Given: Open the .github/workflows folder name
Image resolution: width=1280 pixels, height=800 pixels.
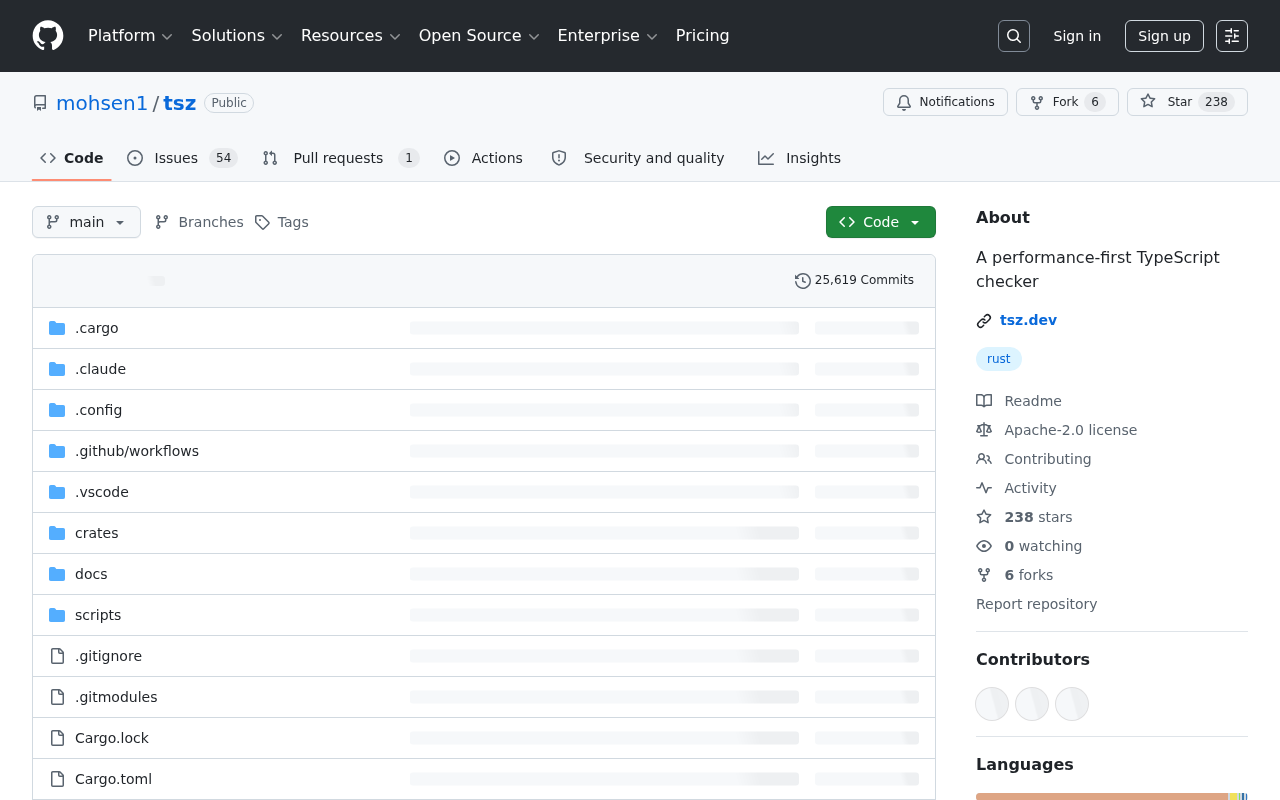Looking at the screenshot, I should coord(137,451).
